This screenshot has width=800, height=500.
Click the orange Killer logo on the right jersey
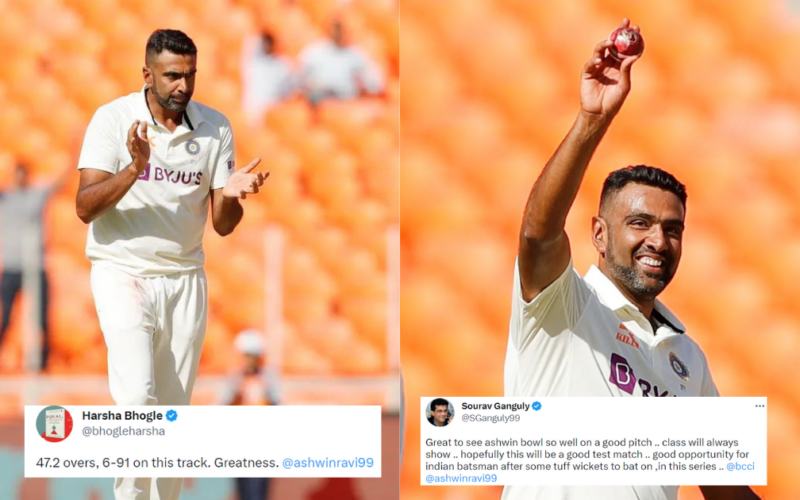(x=627, y=336)
